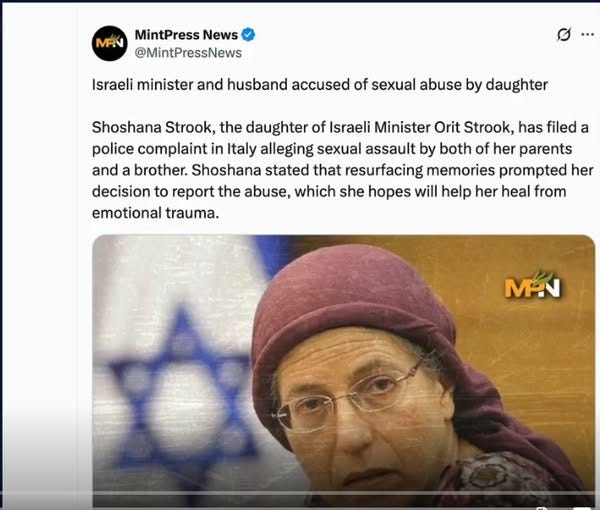Image resolution: width=600 pixels, height=510 pixels.
Task: Click the line beginning "Shoshana Strook, the daughter"
Action: tap(340, 127)
